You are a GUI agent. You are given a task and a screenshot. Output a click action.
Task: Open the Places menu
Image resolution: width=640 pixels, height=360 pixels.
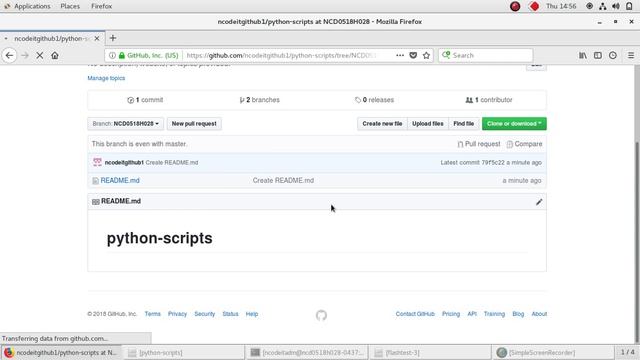pos(70,6)
